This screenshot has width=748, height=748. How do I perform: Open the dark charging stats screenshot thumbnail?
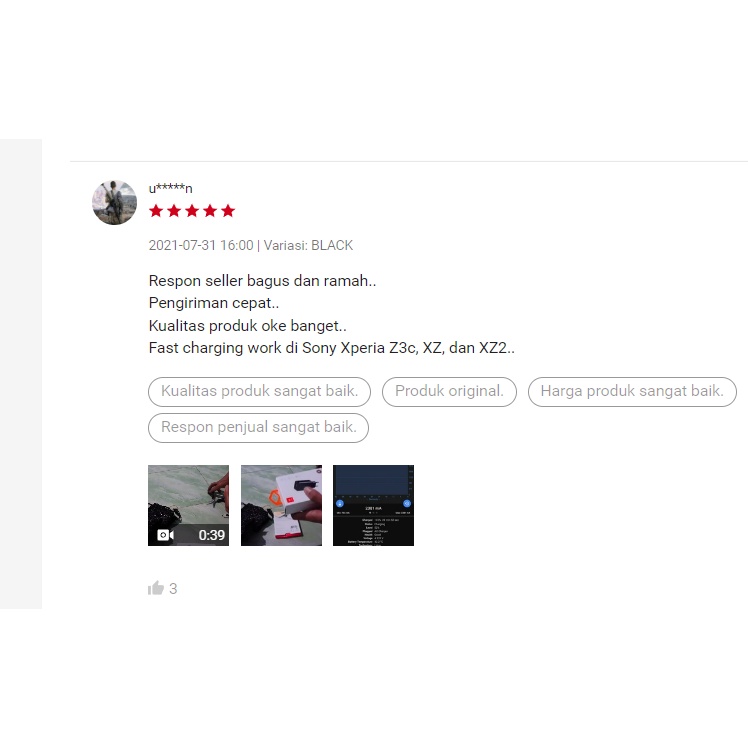374,505
